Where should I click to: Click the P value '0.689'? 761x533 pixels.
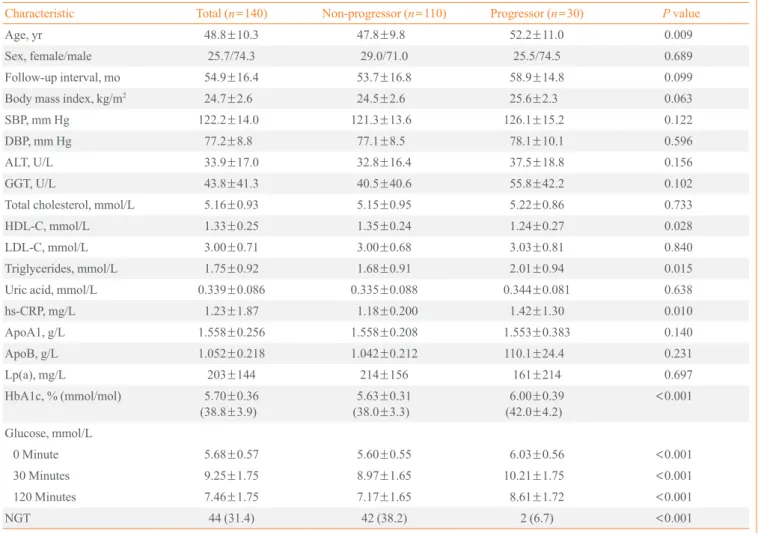click(x=678, y=56)
